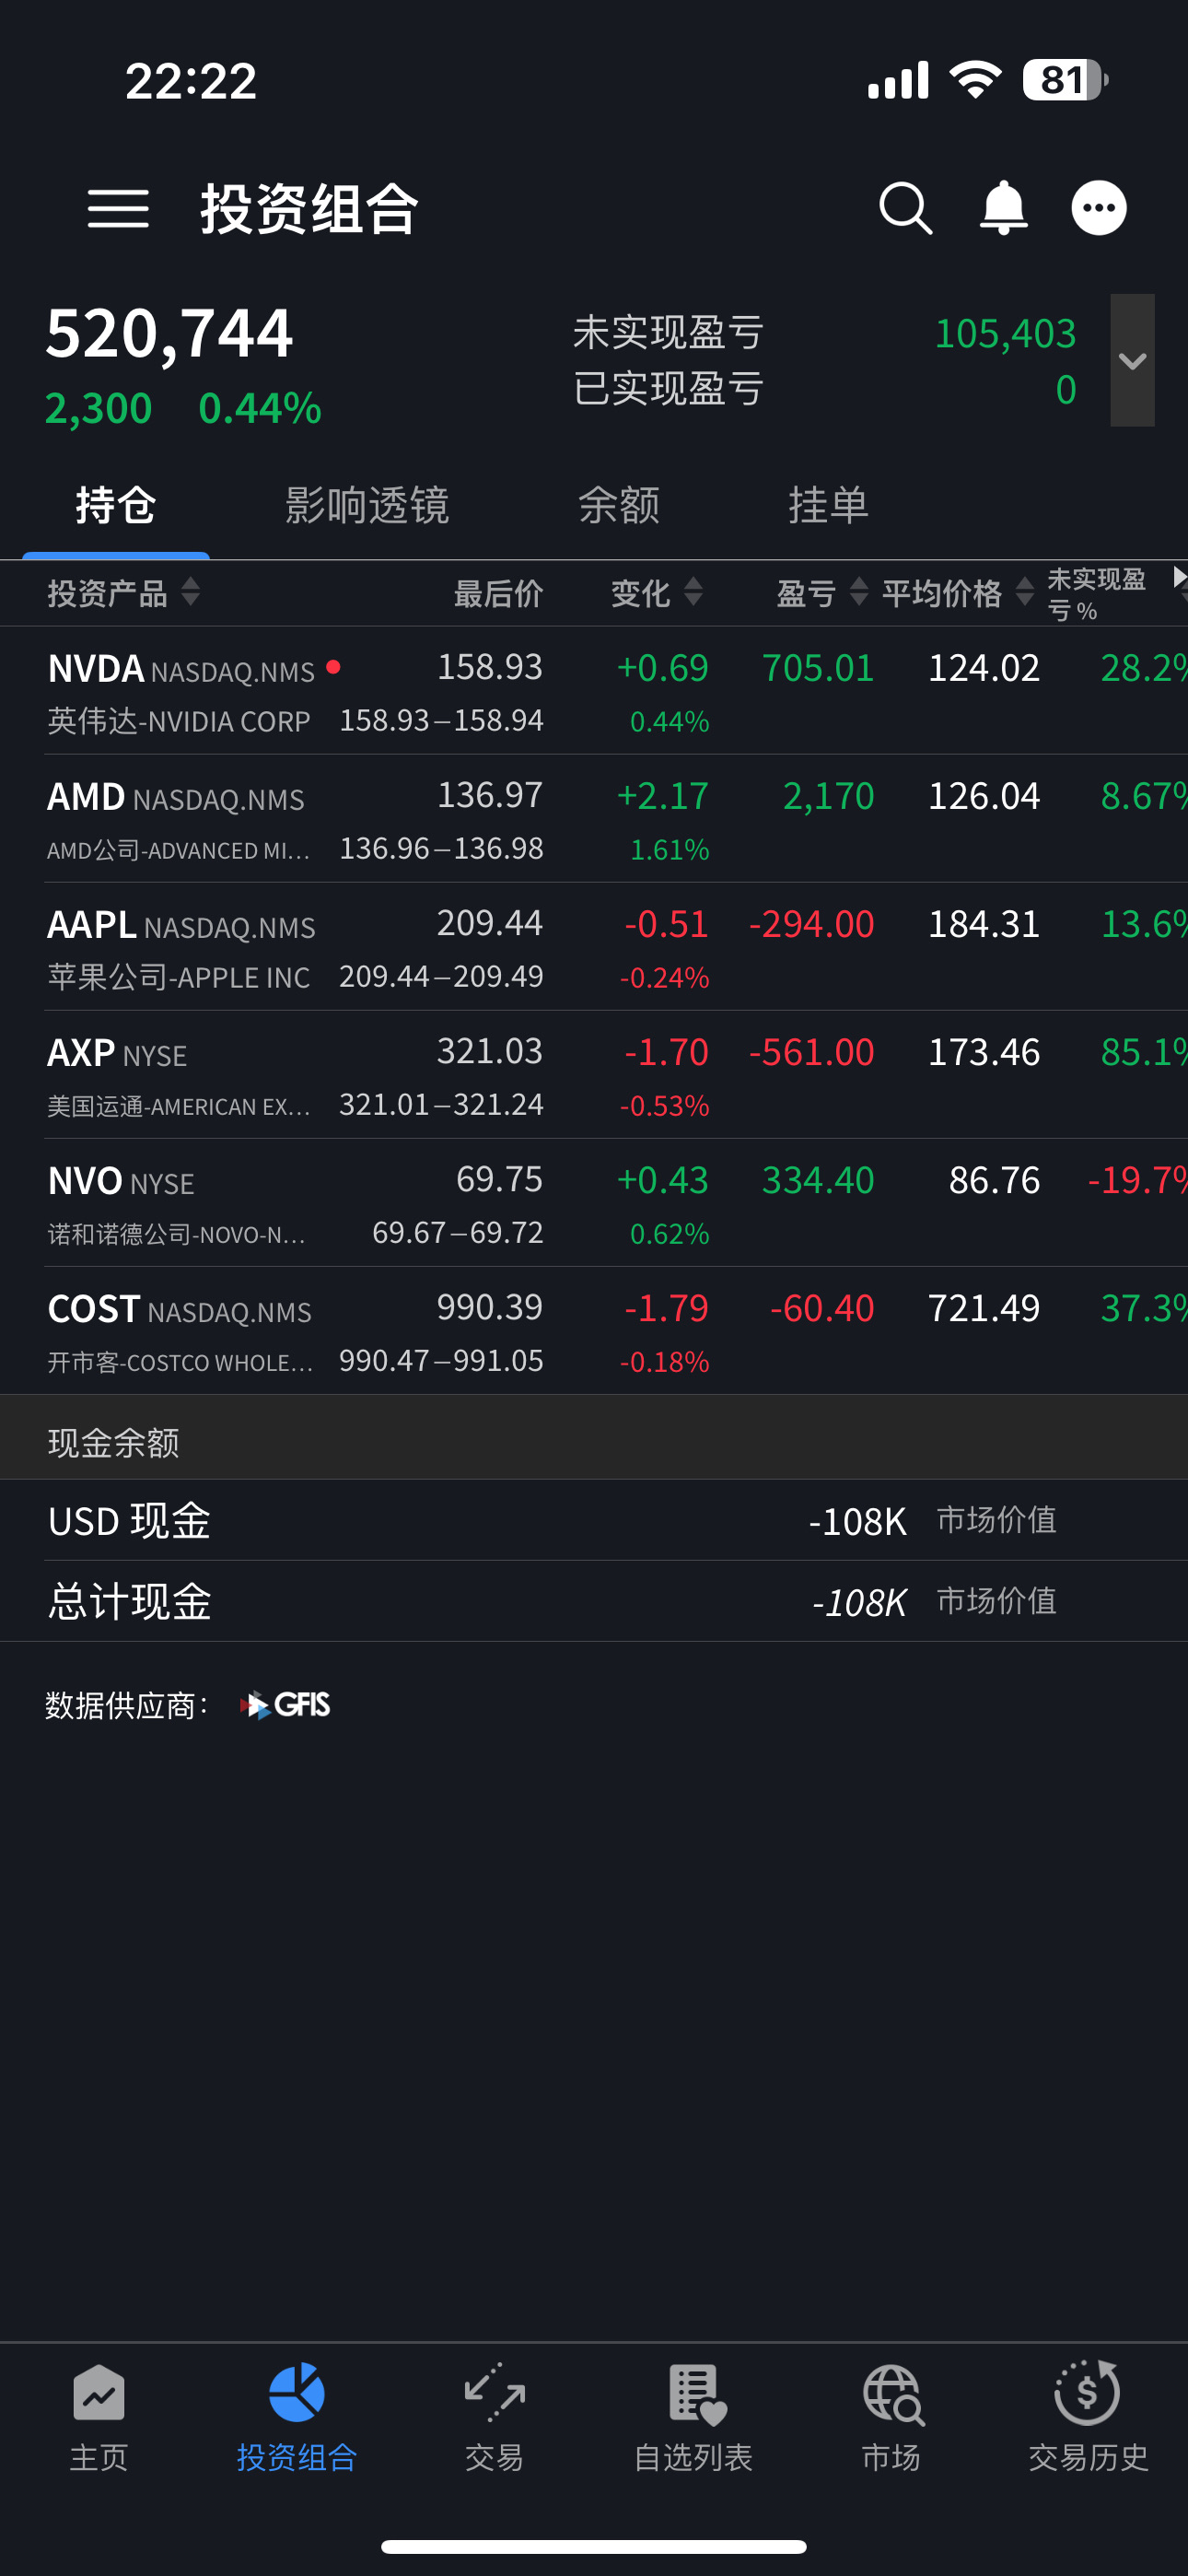Tap total portfolio value 520,744

coord(169,333)
